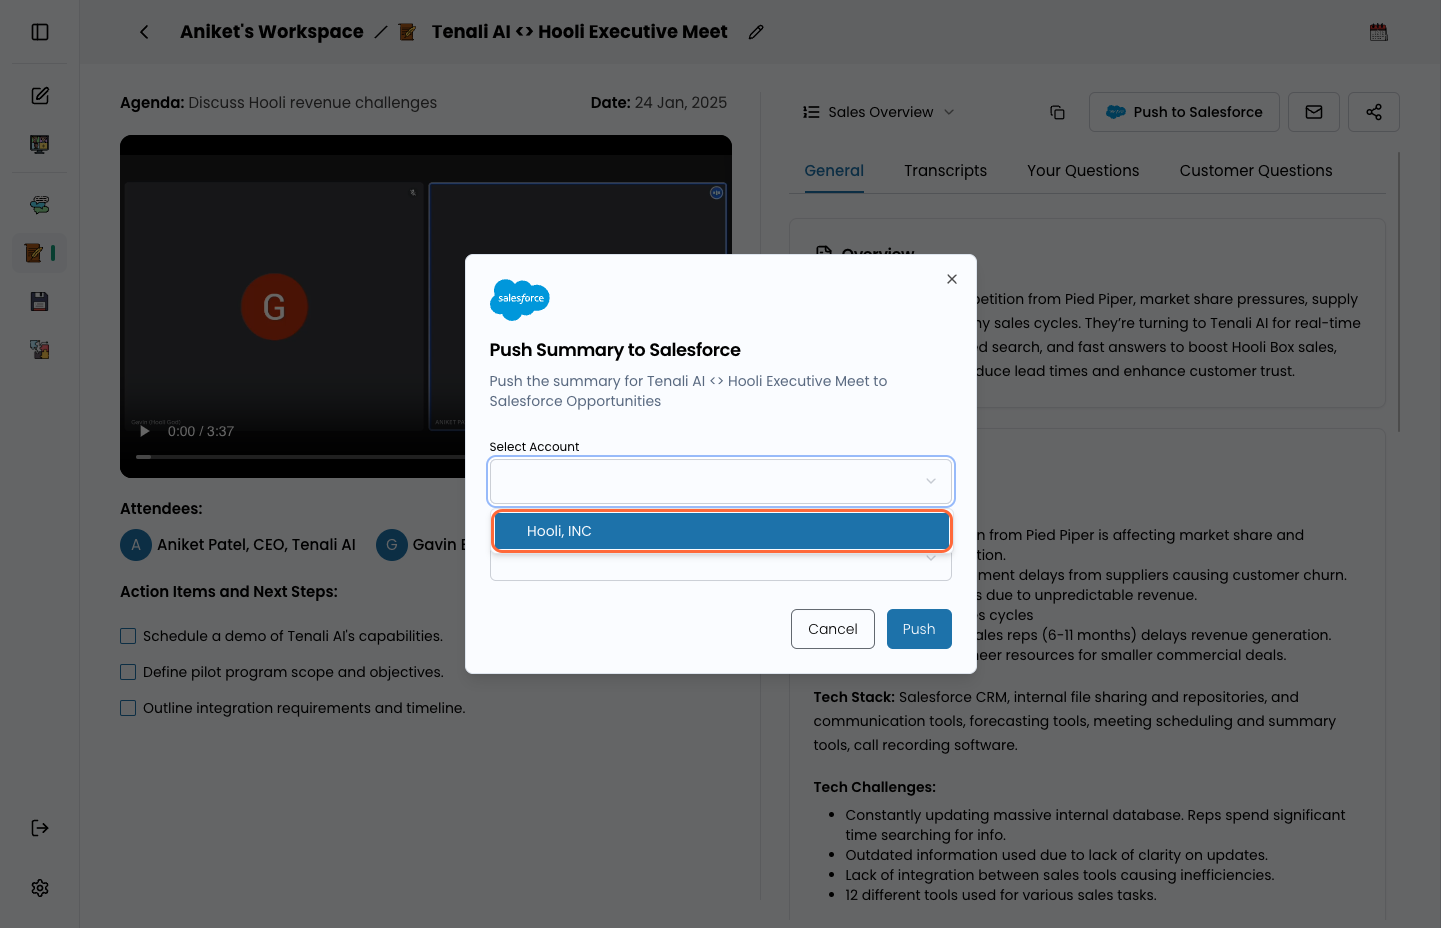Click the logout icon in sidebar

pyautogui.click(x=40, y=828)
